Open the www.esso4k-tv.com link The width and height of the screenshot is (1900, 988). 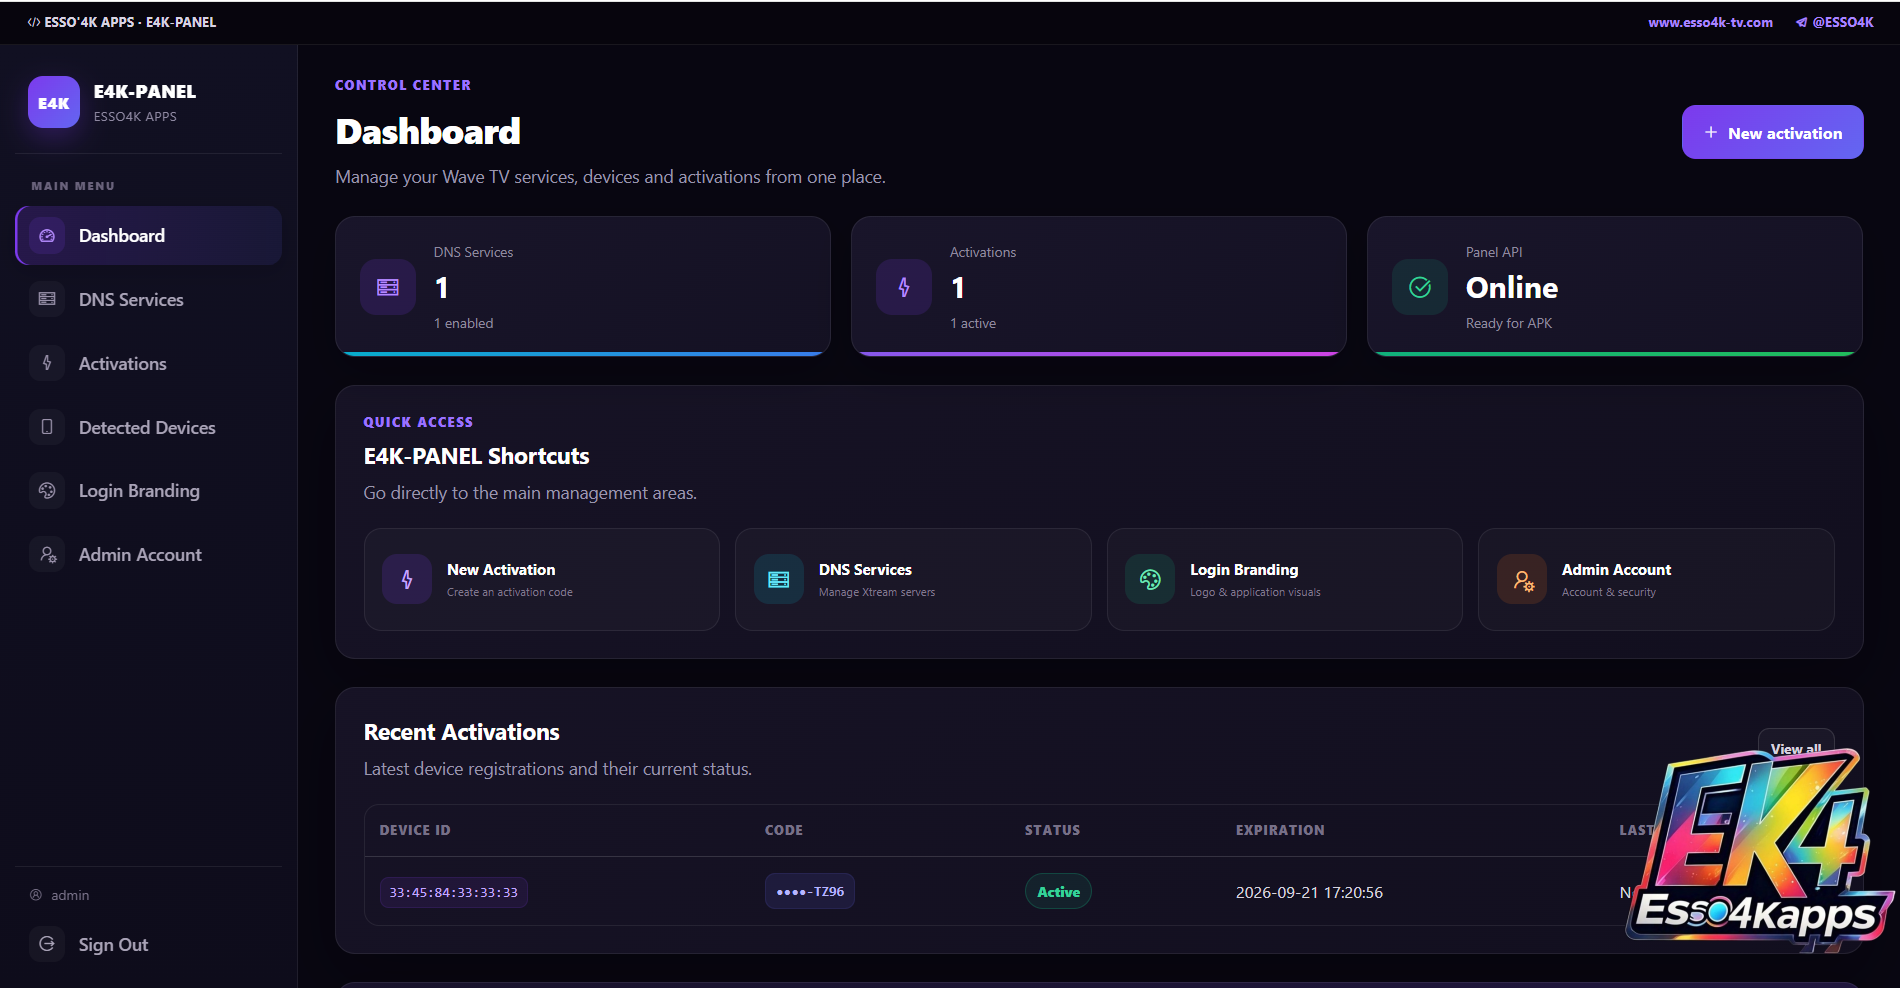[1710, 22]
